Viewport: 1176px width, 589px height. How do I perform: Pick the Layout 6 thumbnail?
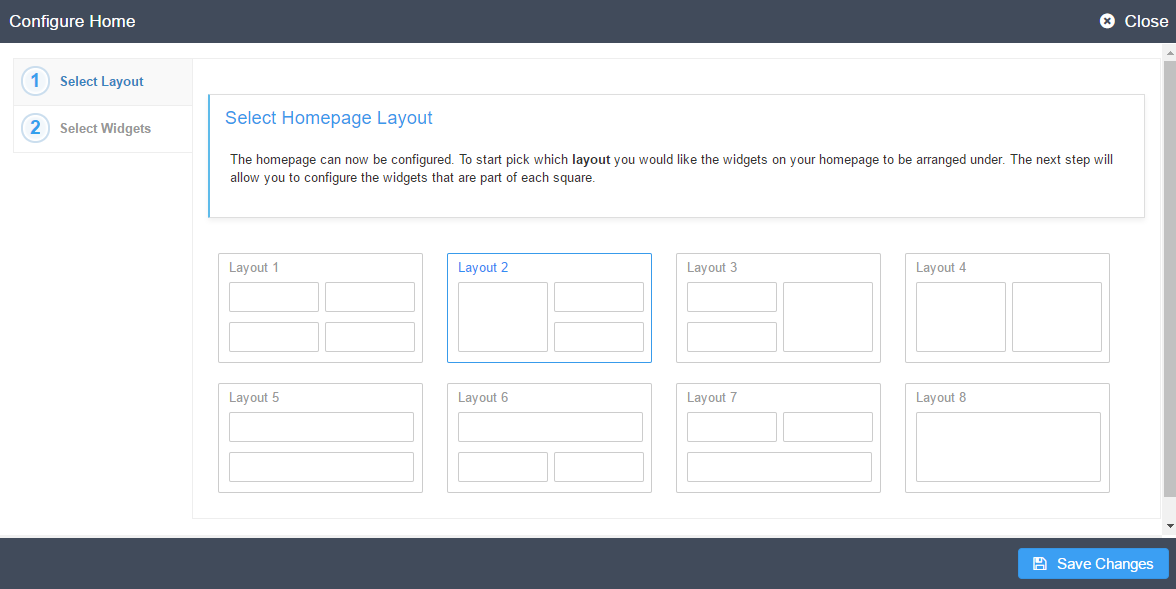[x=549, y=438]
